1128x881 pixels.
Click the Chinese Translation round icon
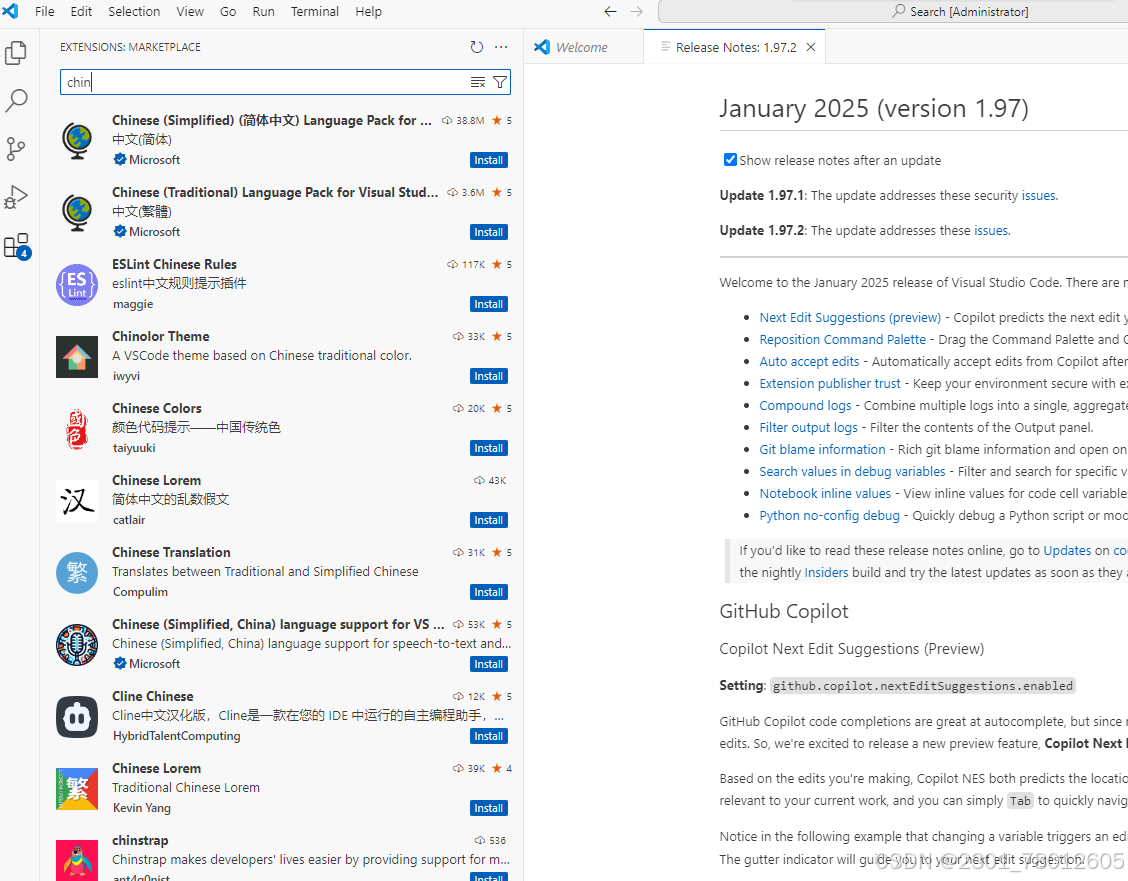77,572
